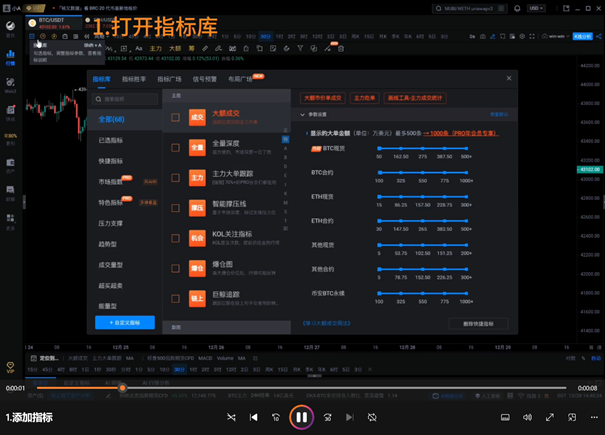Toggle the chart fullscreen icon in toolbar
The height and width of the screenshot is (435, 605).
(x=532, y=36)
